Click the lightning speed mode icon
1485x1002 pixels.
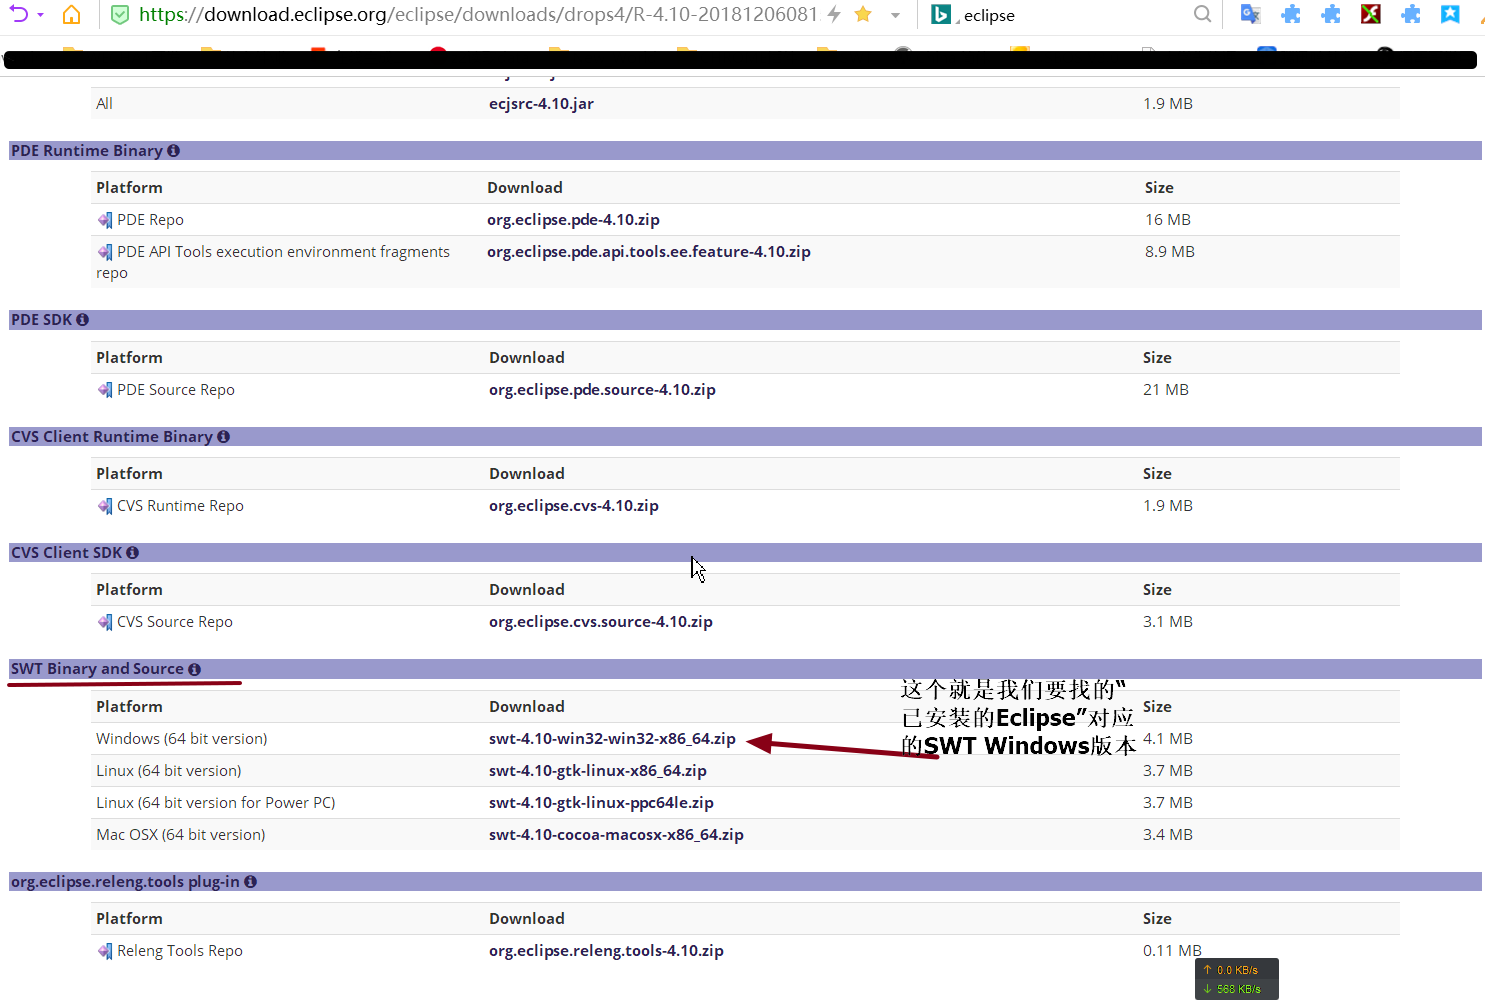coord(834,14)
